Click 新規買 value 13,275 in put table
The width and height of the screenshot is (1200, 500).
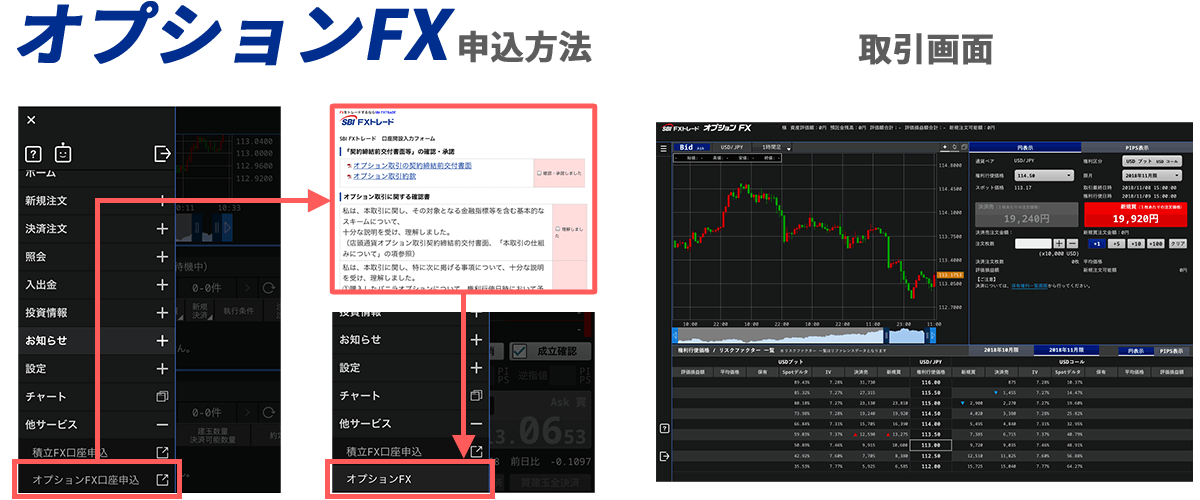898,435
